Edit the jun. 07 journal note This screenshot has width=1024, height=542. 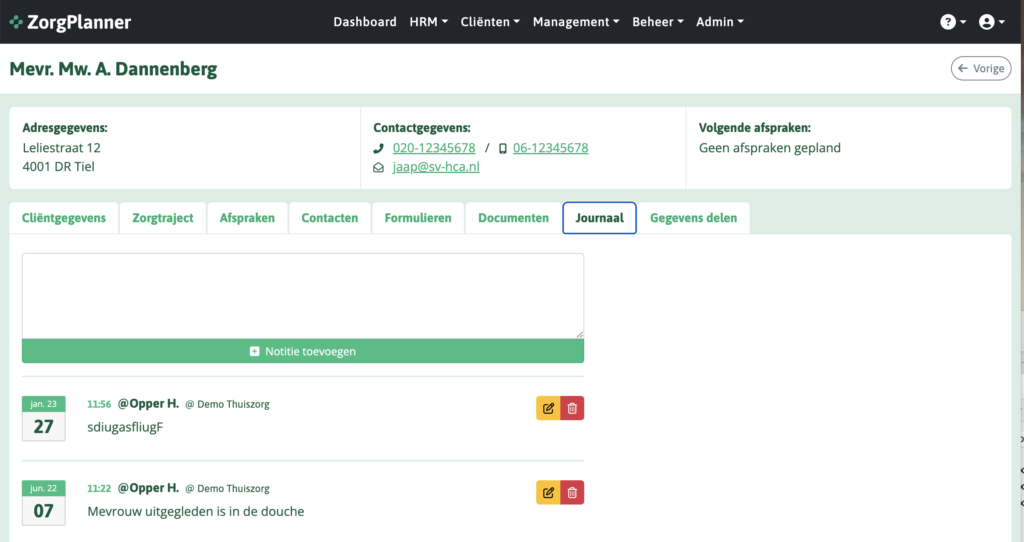548,492
